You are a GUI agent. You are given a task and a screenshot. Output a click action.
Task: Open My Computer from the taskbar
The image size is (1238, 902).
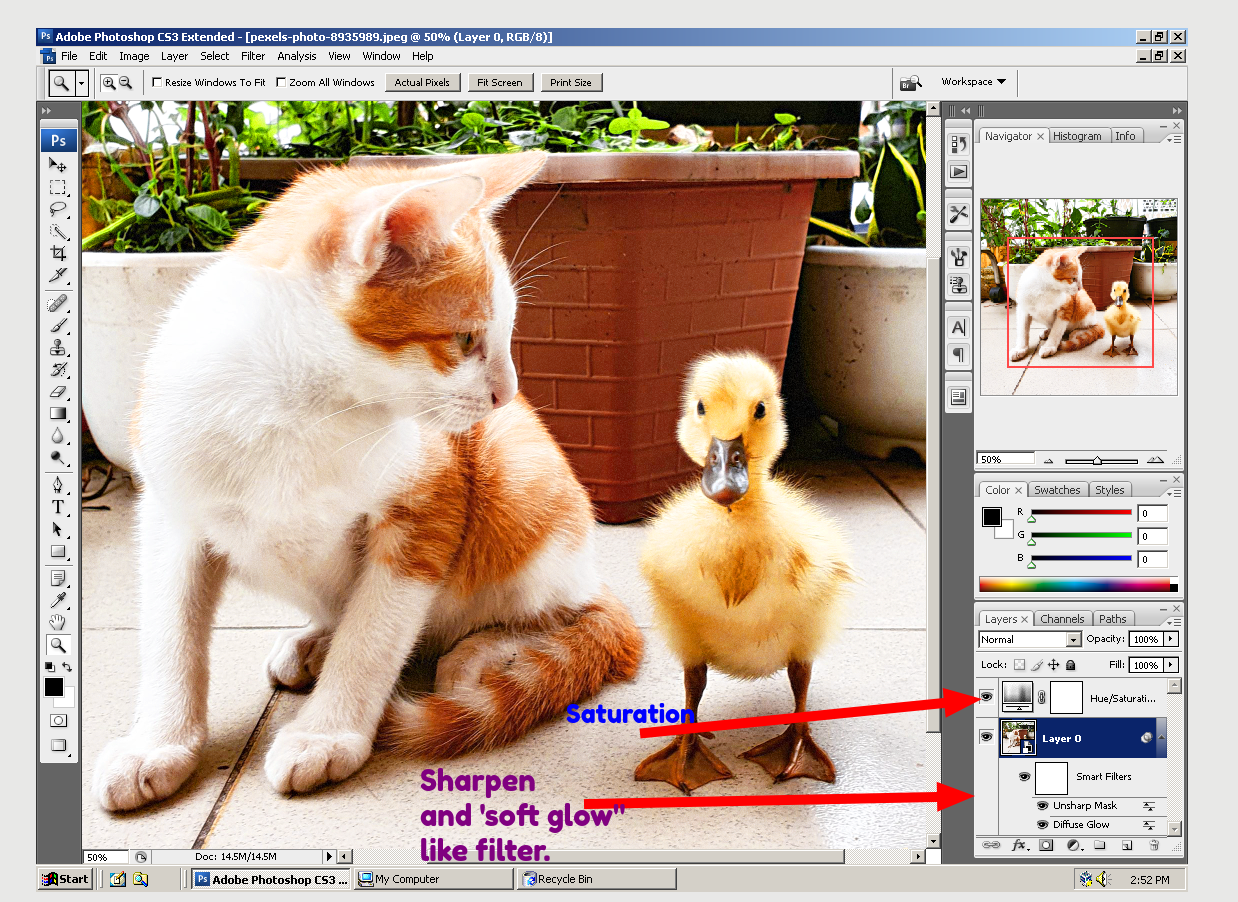coord(434,879)
